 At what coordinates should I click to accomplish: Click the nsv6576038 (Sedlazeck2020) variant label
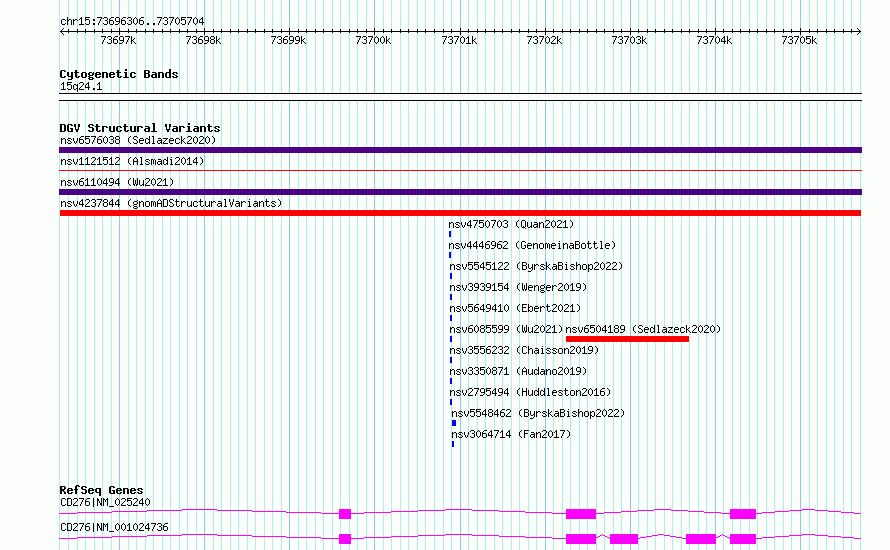138,140
